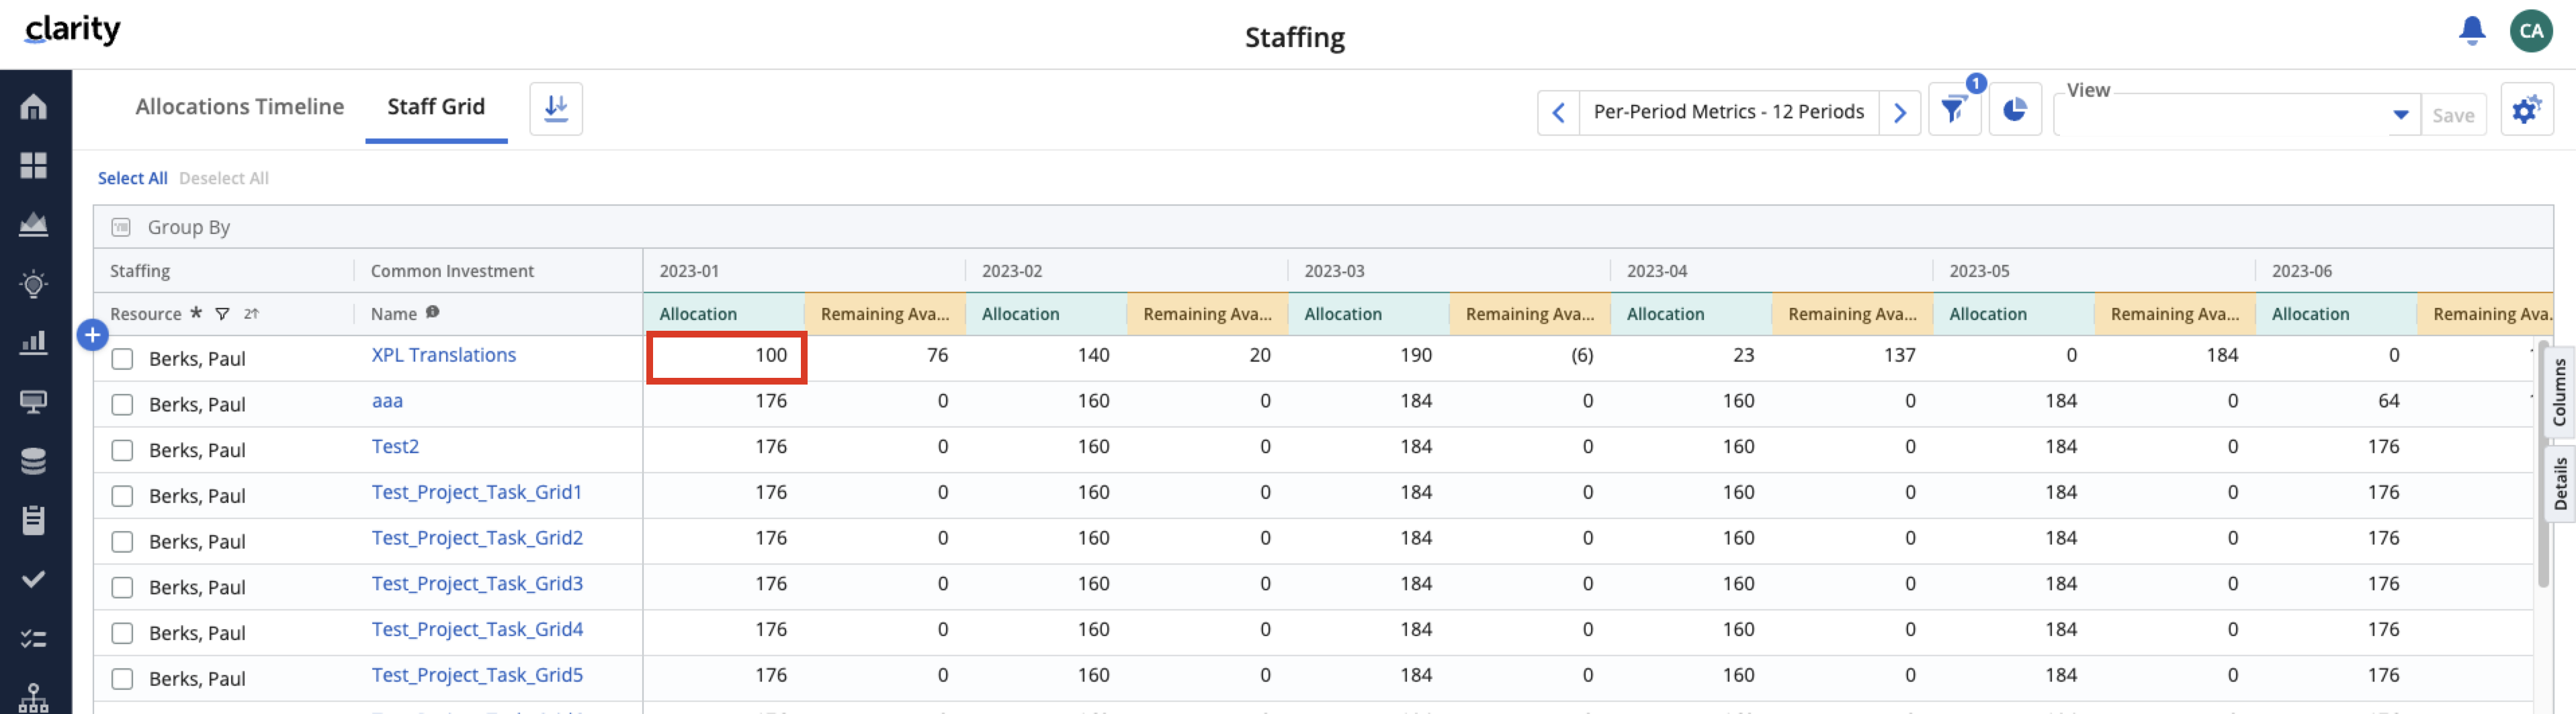
Task: Click the pie chart icon in toolbar
Action: tap(2014, 110)
